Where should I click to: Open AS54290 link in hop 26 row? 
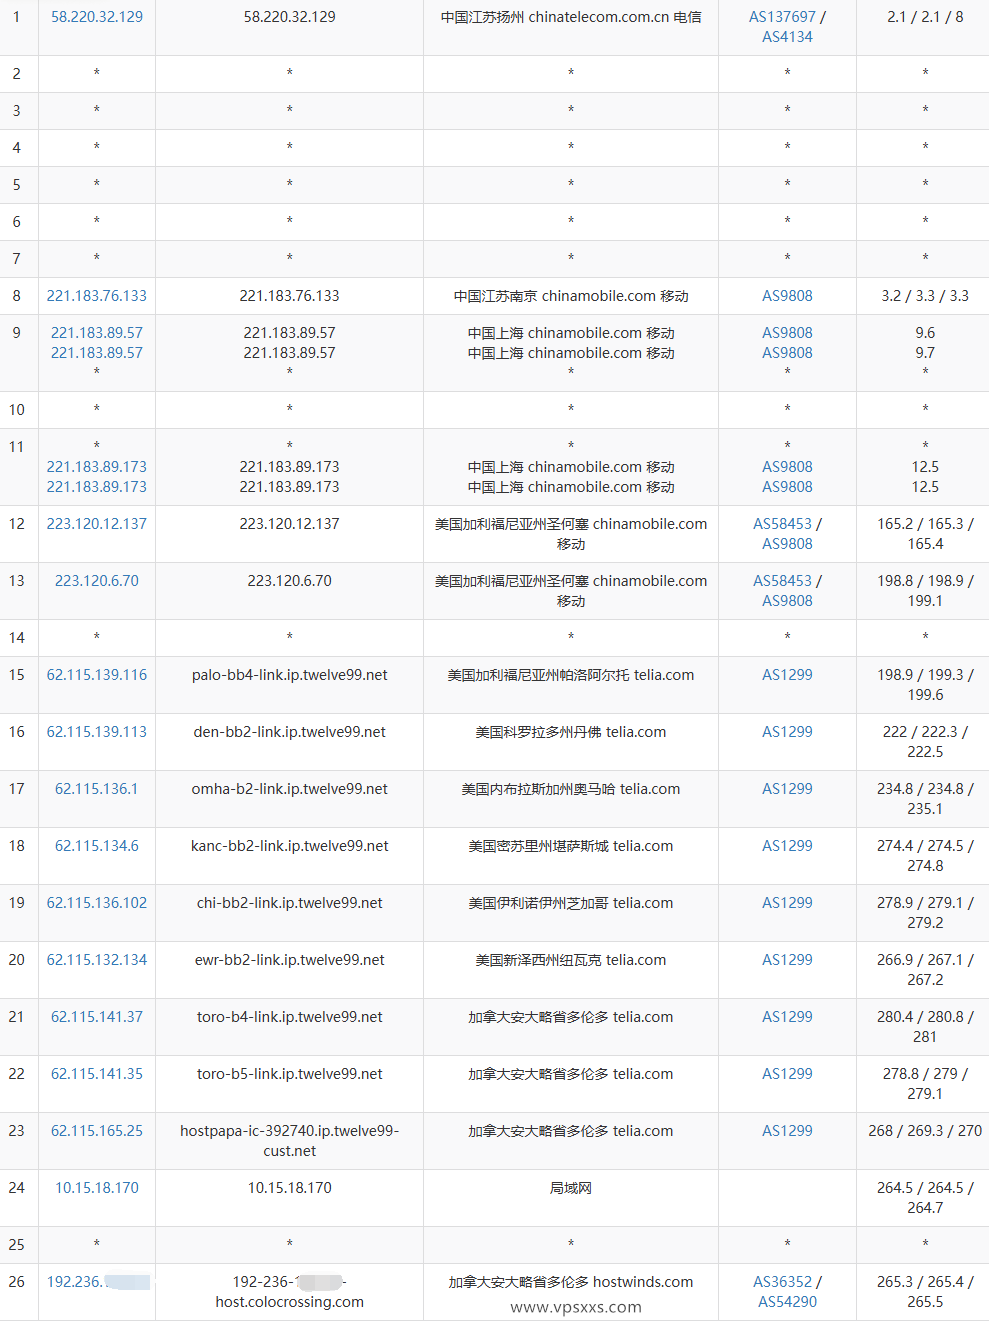click(x=787, y=1302)
